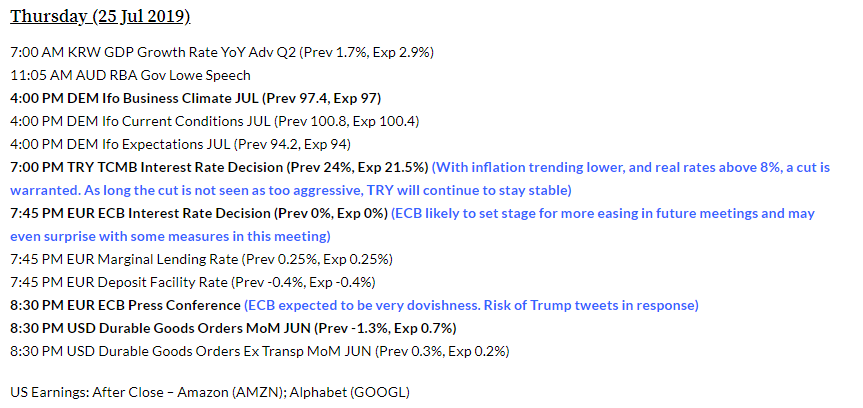Select the Ifo Business Climate JUL entry
Image resolution: width=863 pixels, height=408 pixels.
[x=195, y=98]
